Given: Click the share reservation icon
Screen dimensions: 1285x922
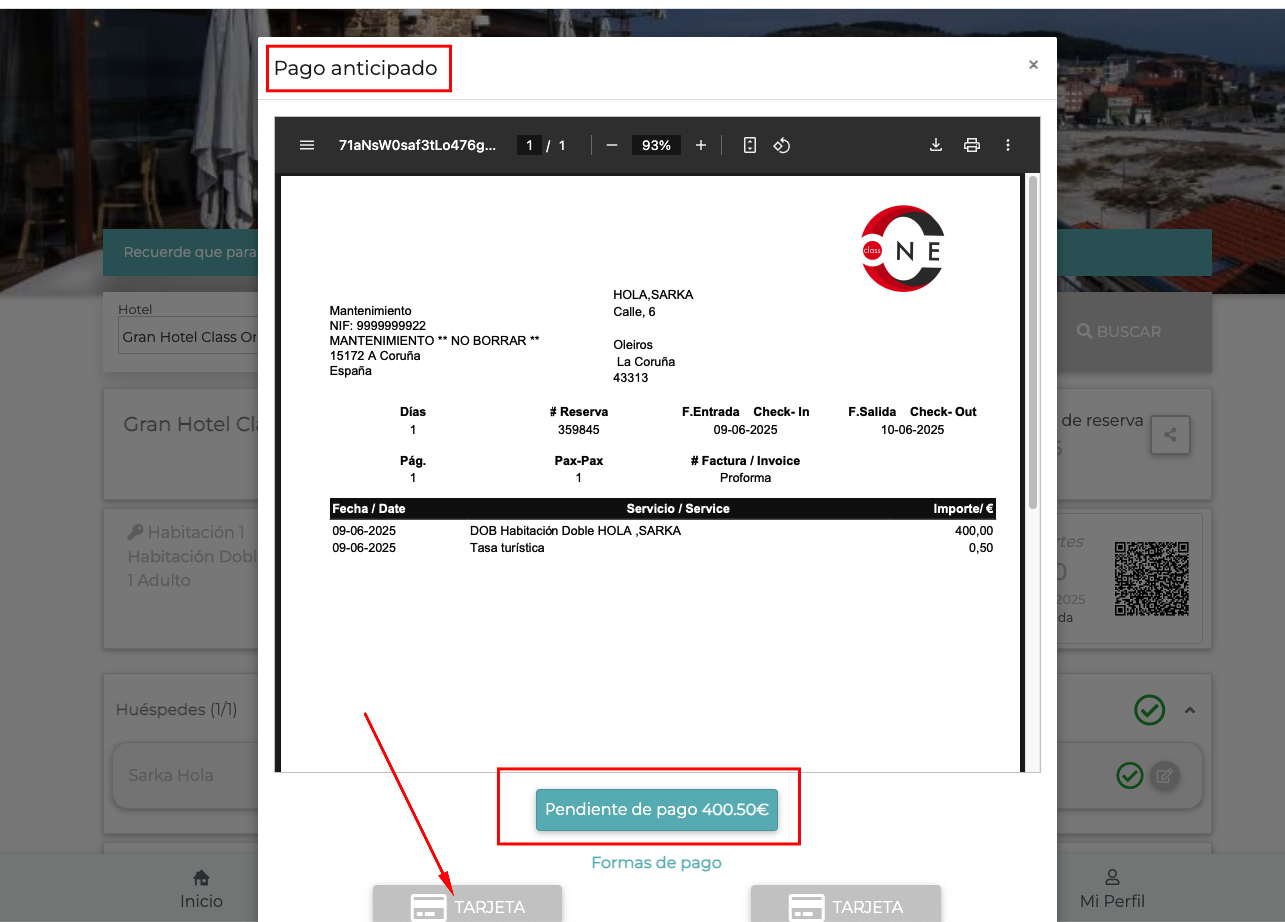Looking at the screenshot, I should (x=1170, y=435).
